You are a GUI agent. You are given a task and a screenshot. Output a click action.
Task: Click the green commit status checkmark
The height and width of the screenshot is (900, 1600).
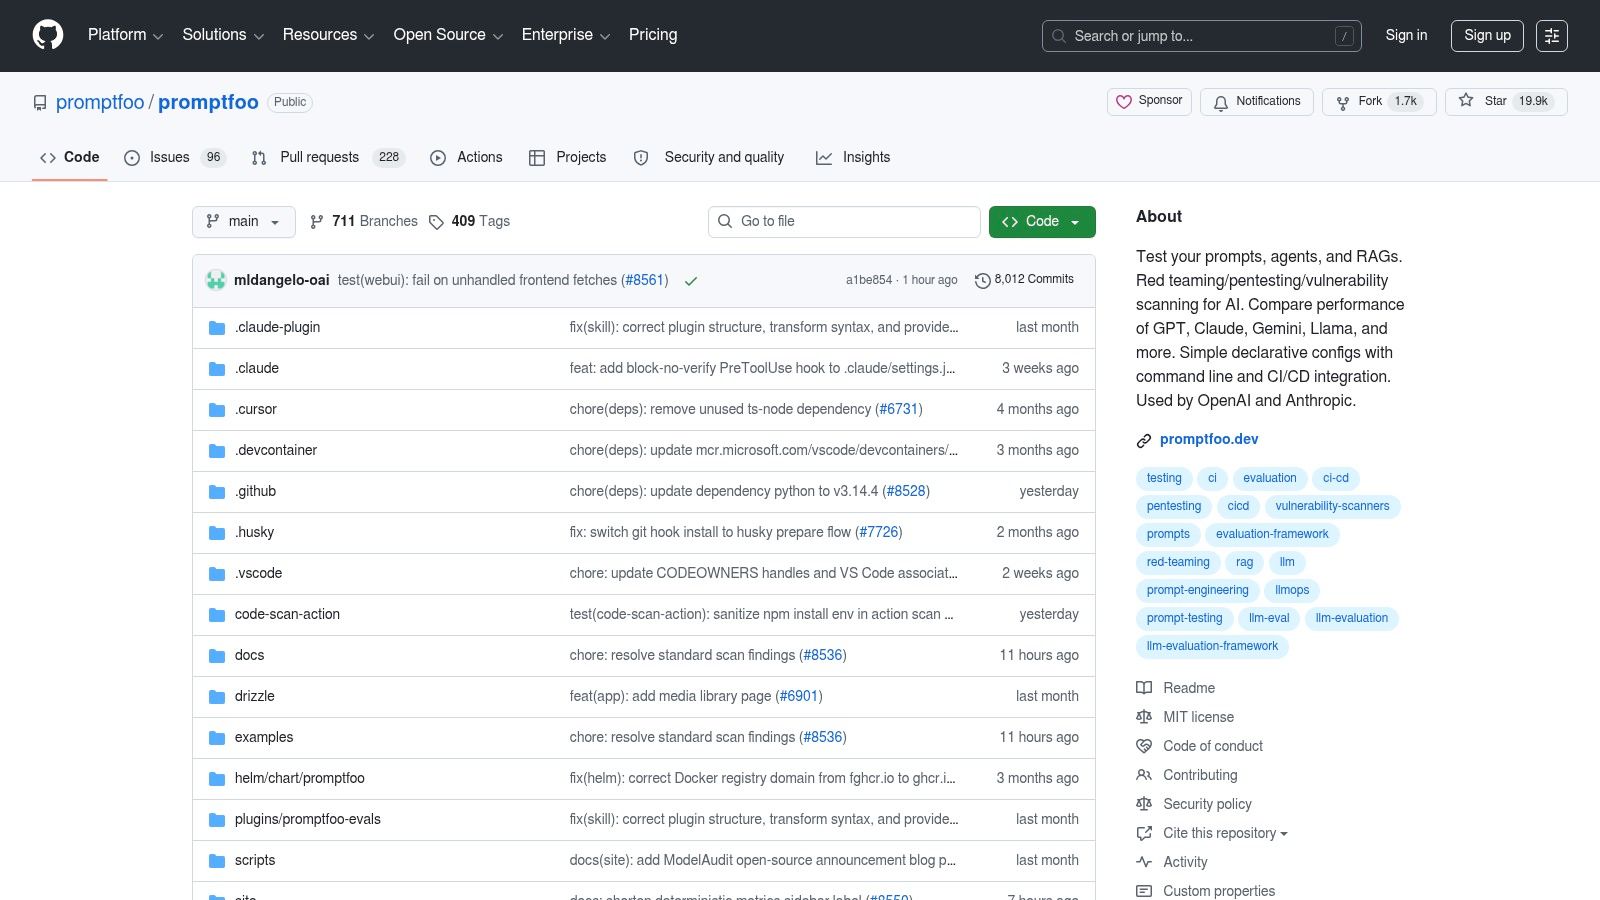691,281
